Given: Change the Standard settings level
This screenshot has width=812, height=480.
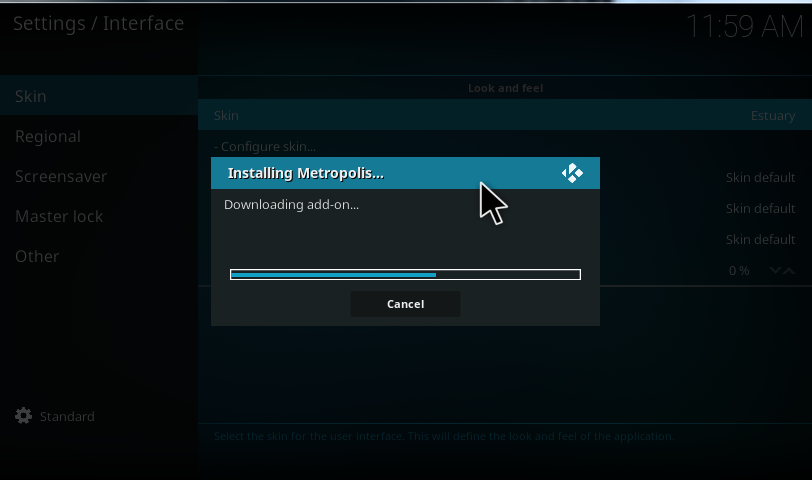Looking at the screenshot, I should 67,416.
